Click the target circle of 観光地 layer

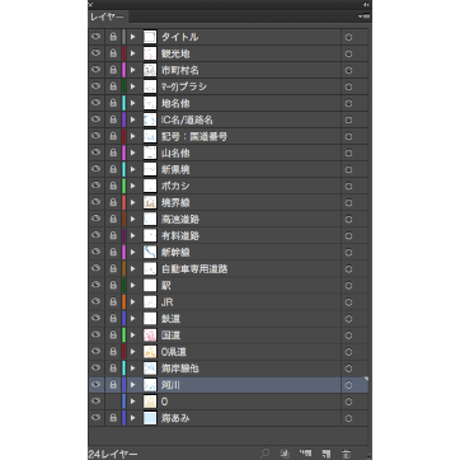[x=349, y=53]
